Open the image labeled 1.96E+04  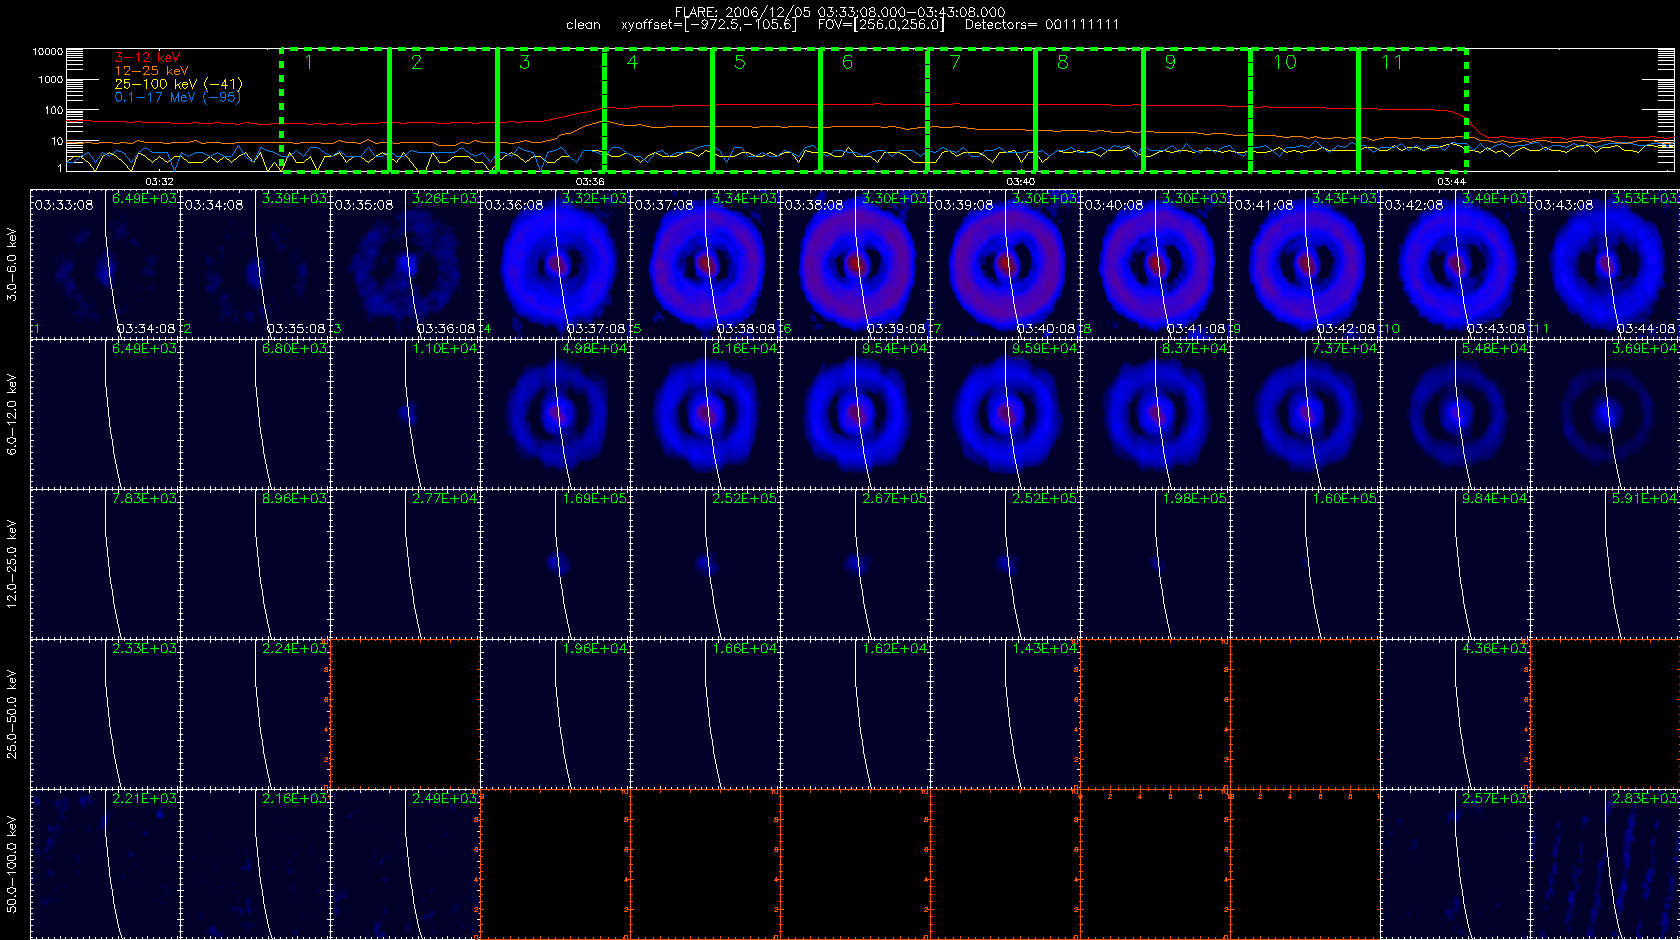pos(555,714)
